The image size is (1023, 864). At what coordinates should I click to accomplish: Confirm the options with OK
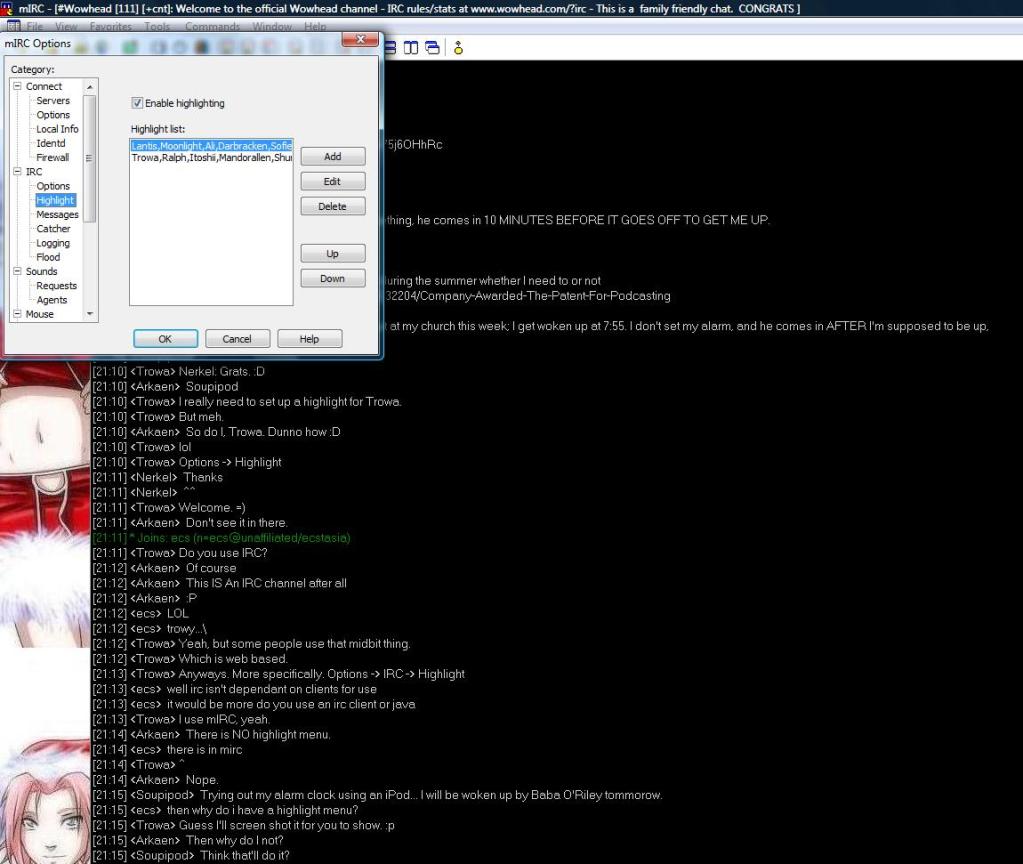point(165,339)
